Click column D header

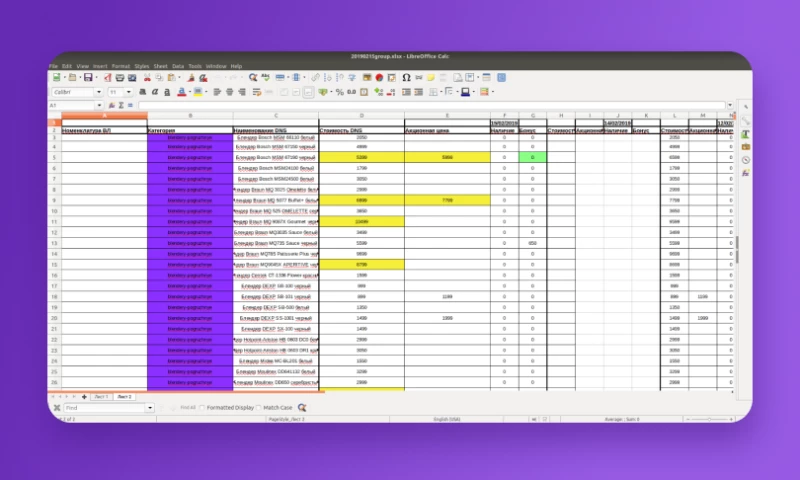362,116
